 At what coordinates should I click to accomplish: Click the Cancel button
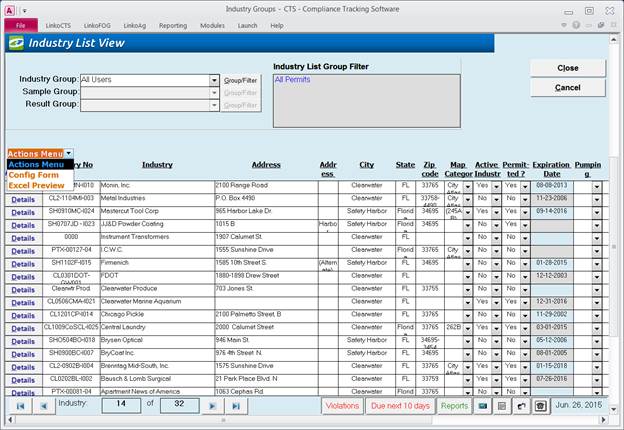point(567,88)
